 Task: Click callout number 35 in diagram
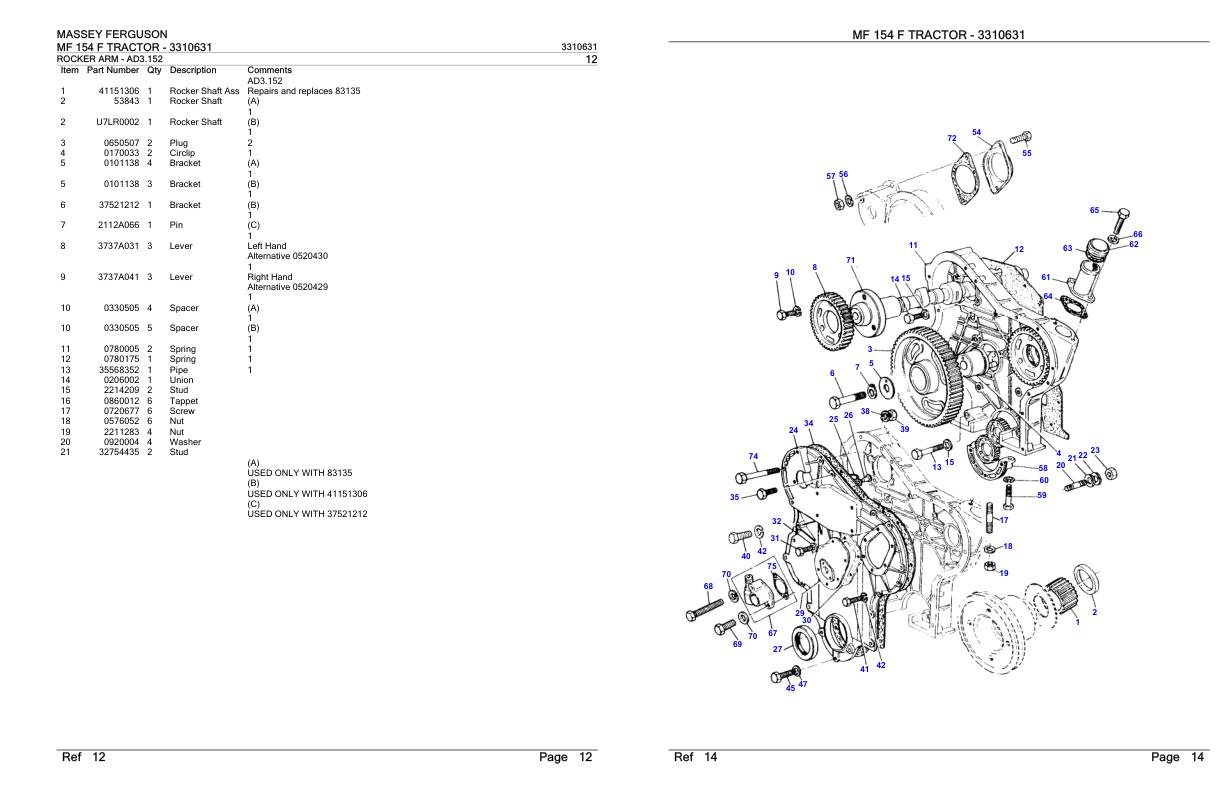point(735,497)
